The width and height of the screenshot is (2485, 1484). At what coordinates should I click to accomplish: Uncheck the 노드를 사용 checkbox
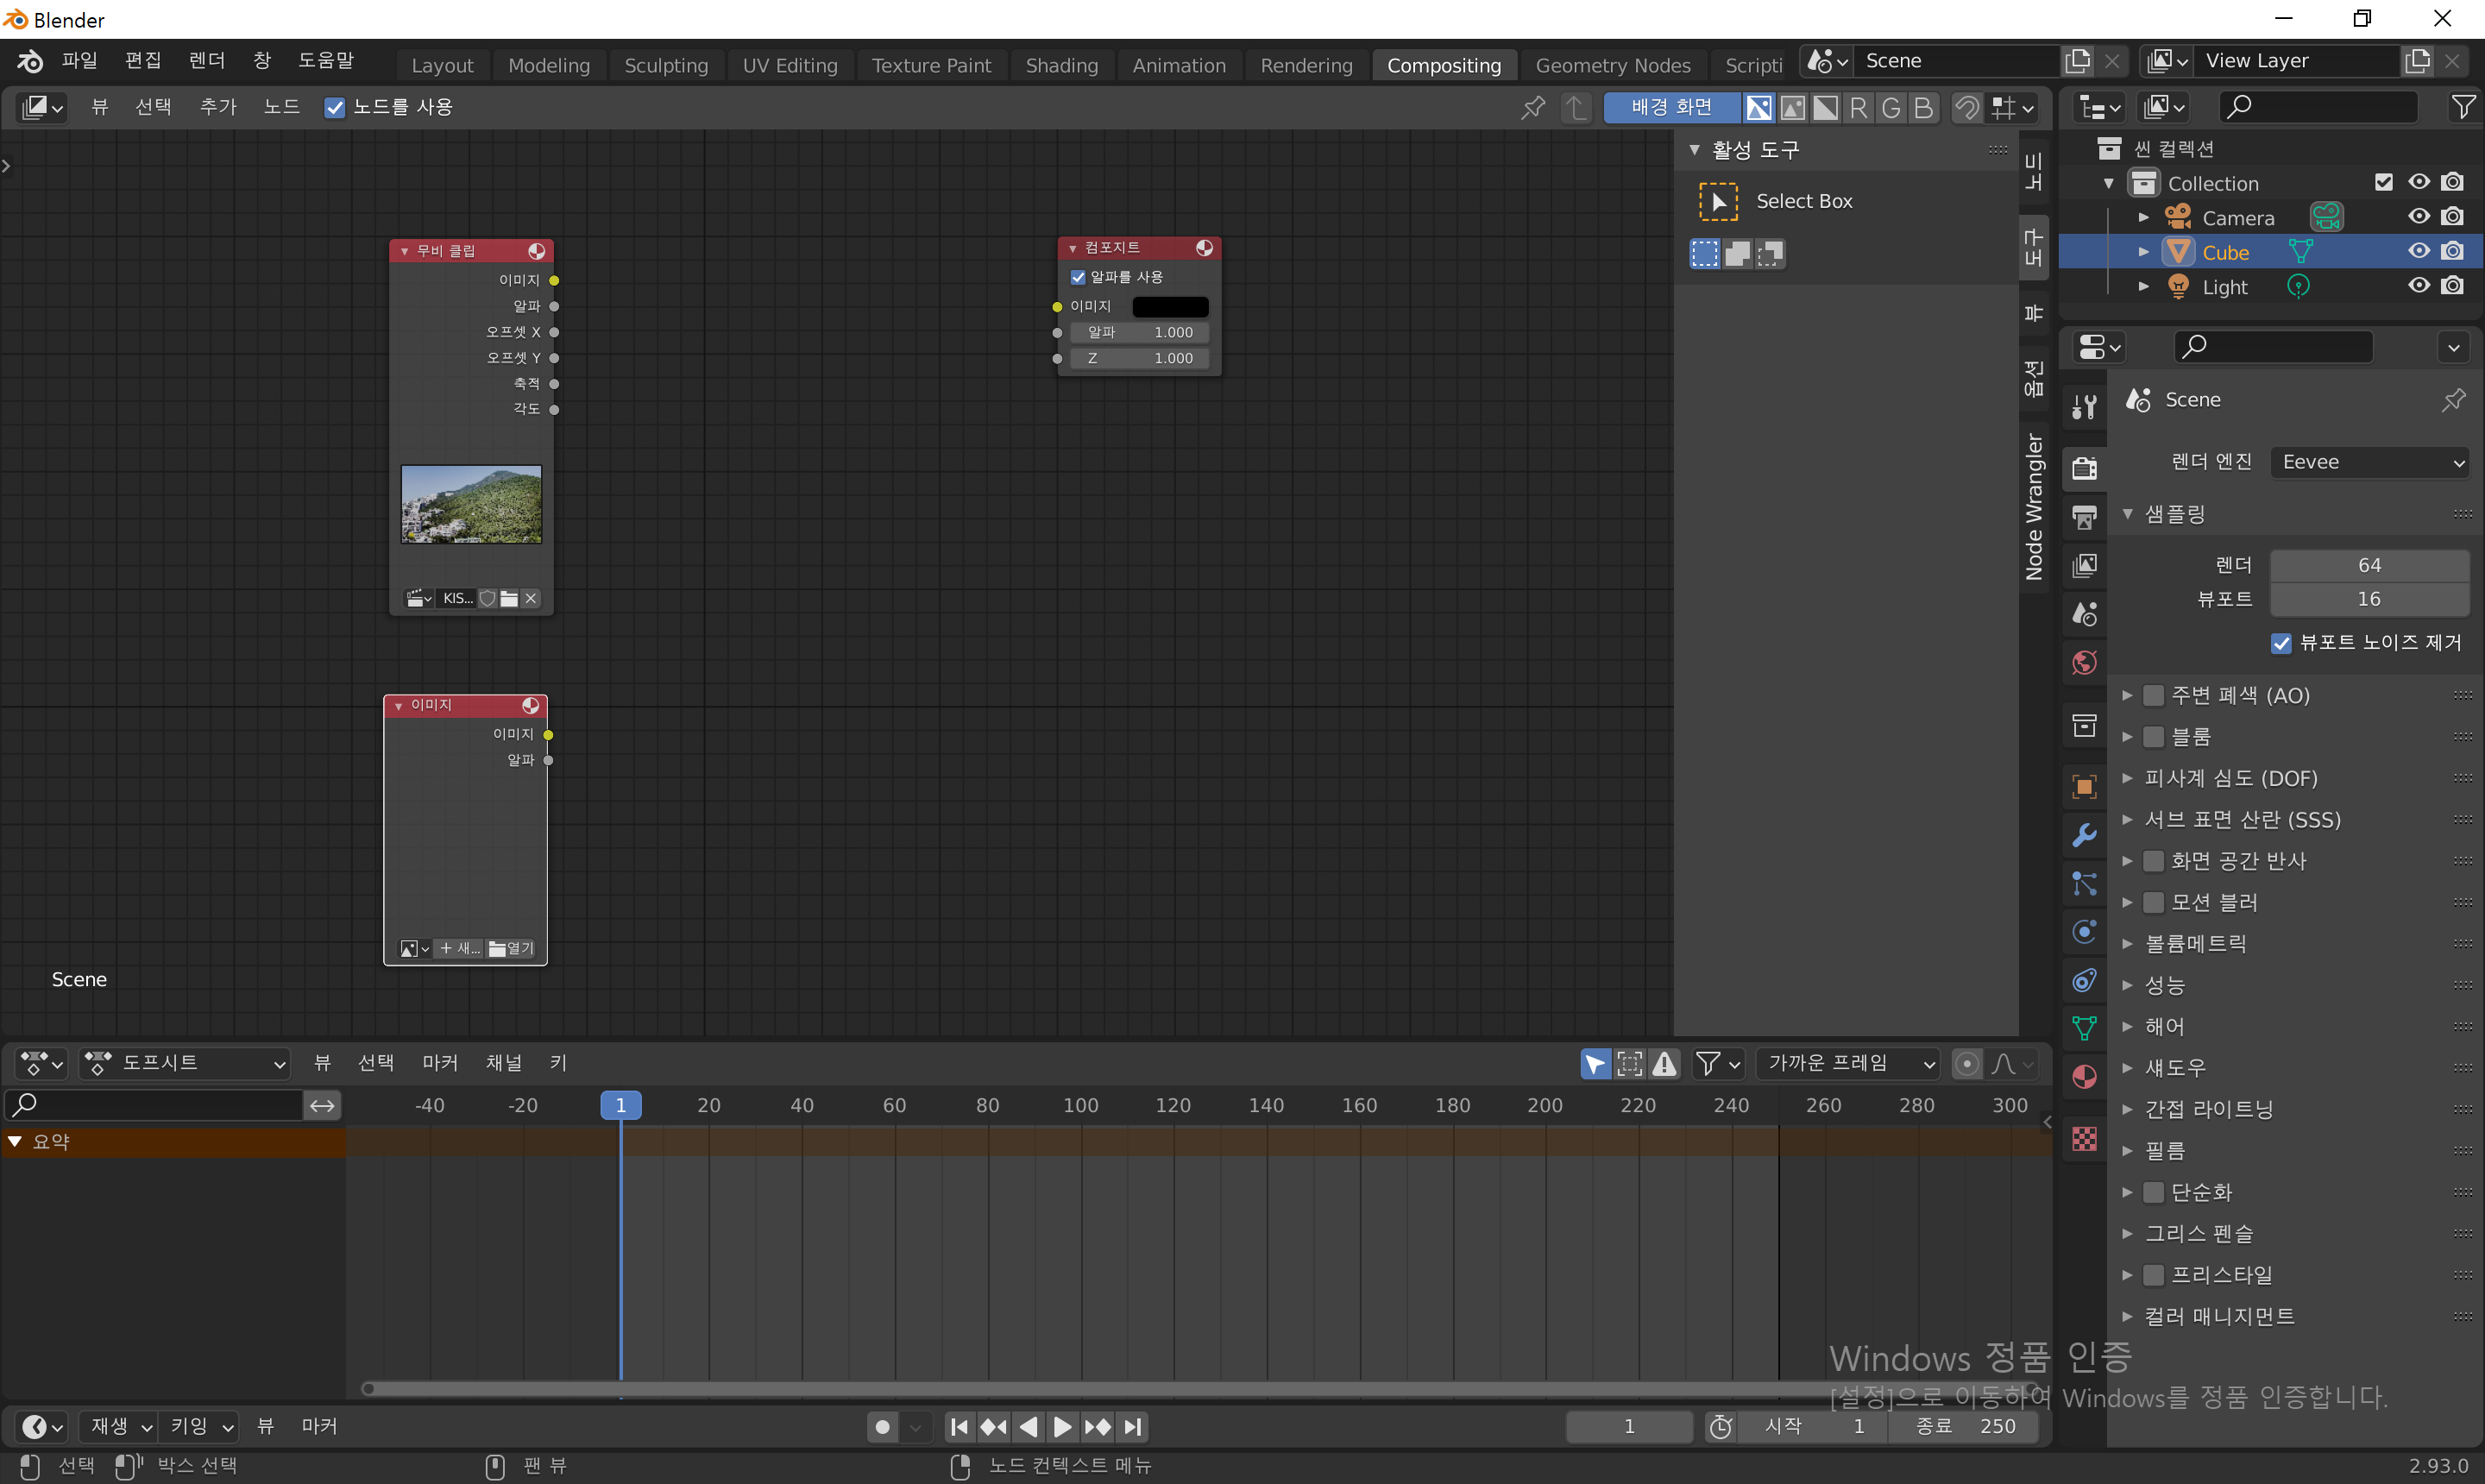[x=335, y=107]
